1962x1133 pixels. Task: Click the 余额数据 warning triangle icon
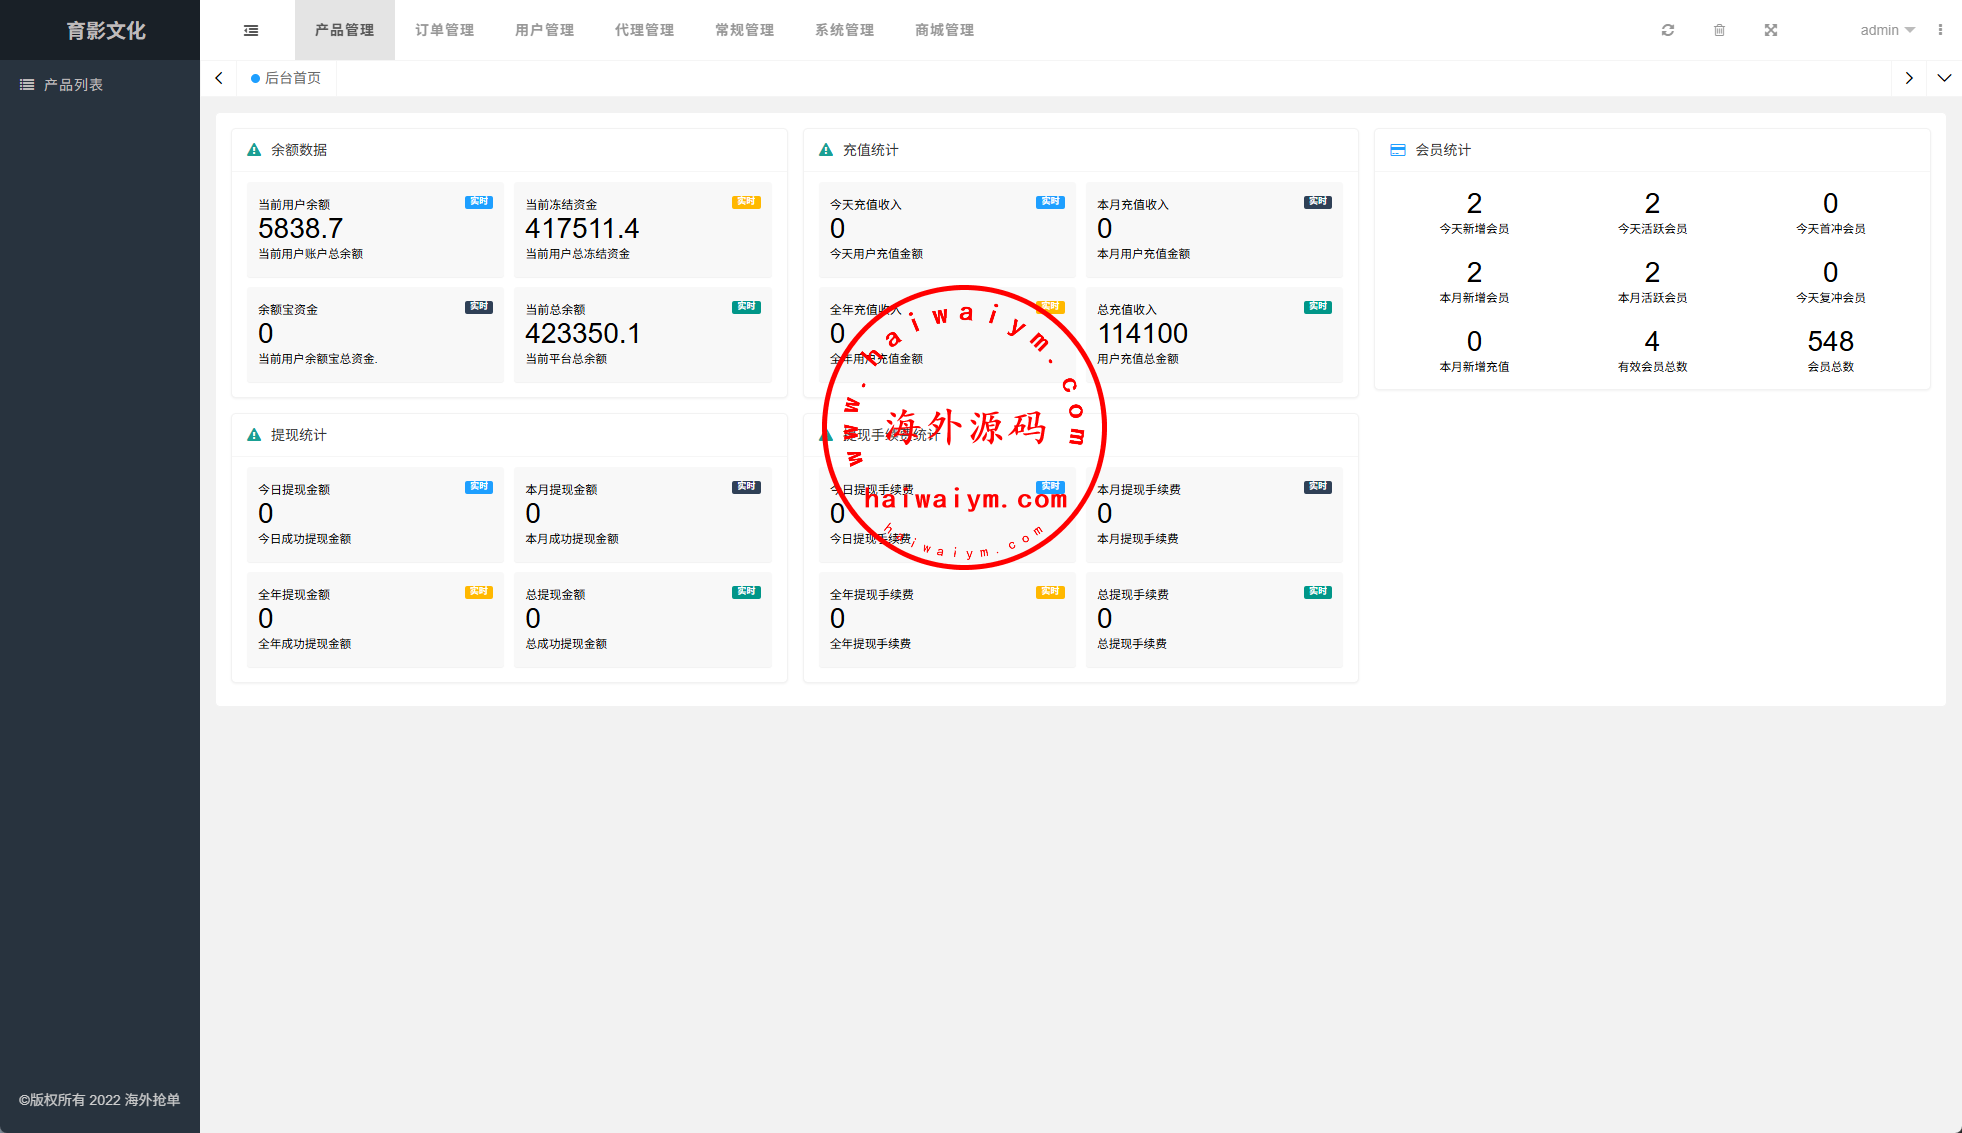coord(254,150)
